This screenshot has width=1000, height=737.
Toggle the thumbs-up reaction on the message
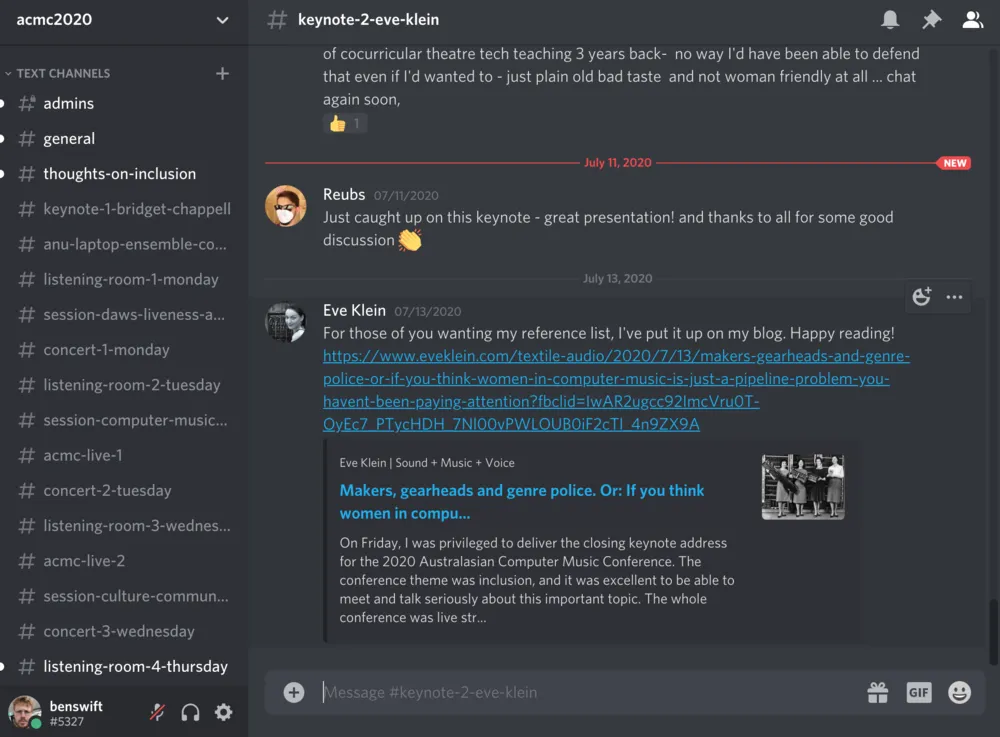tap(345, 122)
